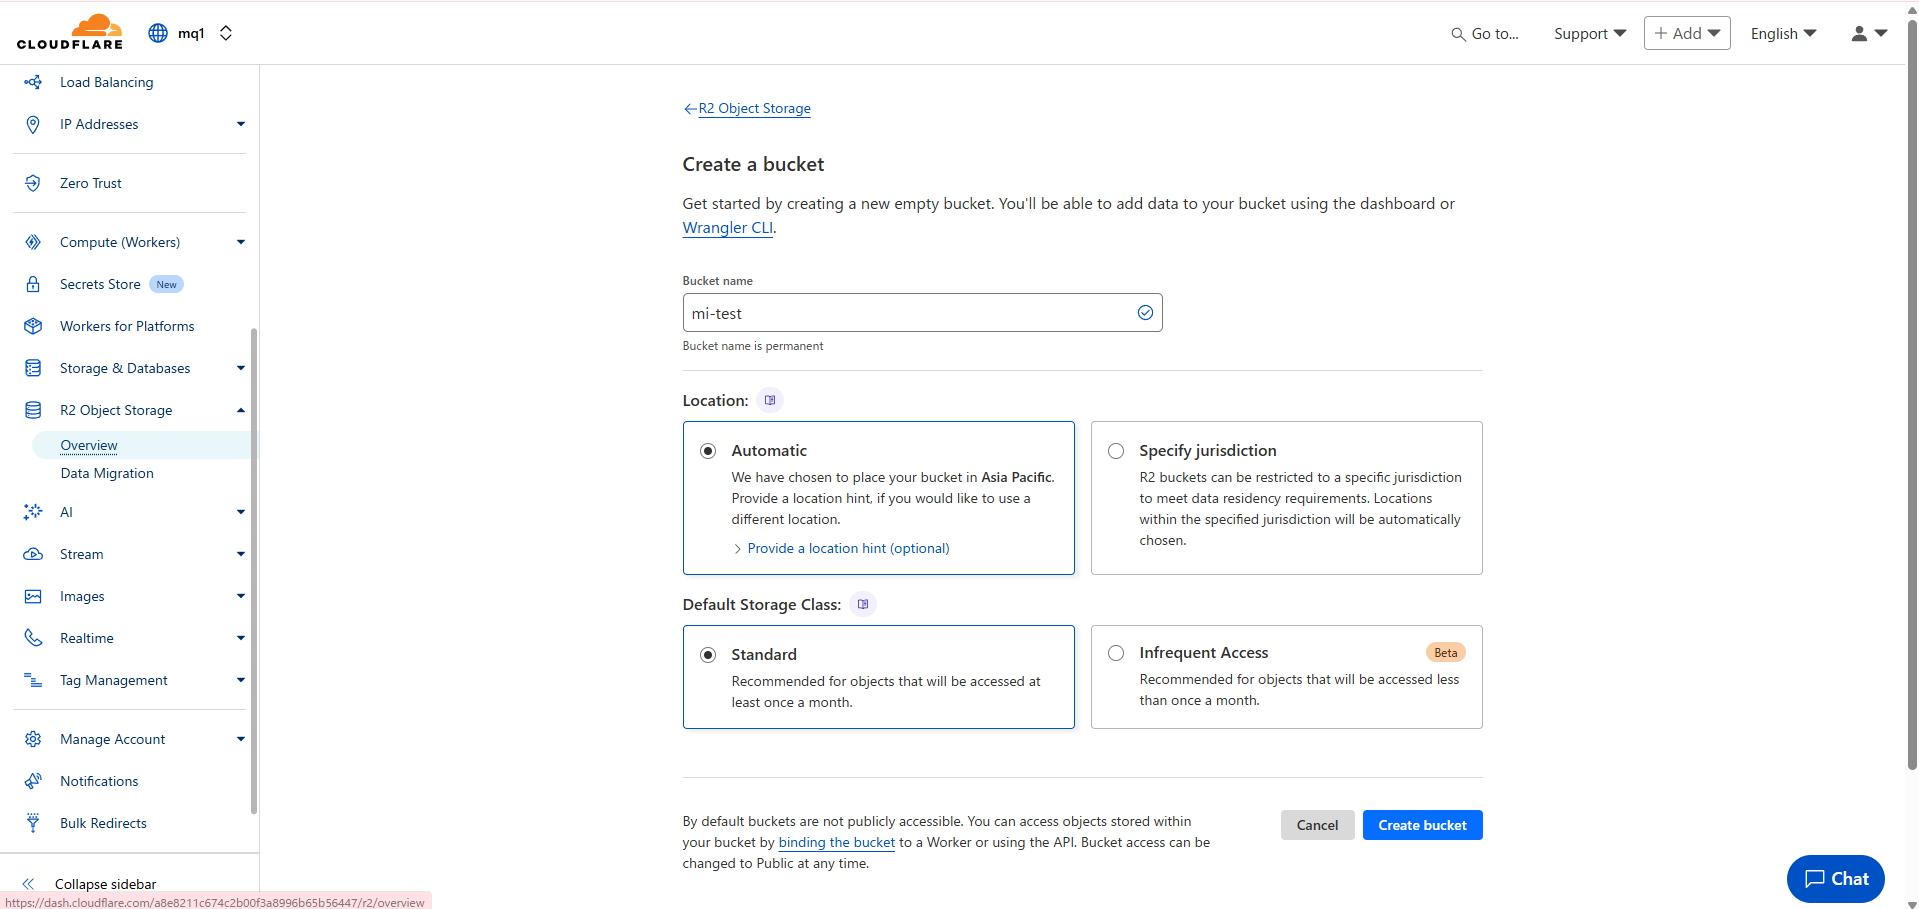Screen dimensions: 1919x909
Task: Click the Manage Account gear icon
Action: pyautogui.click(x=33, y=739)
